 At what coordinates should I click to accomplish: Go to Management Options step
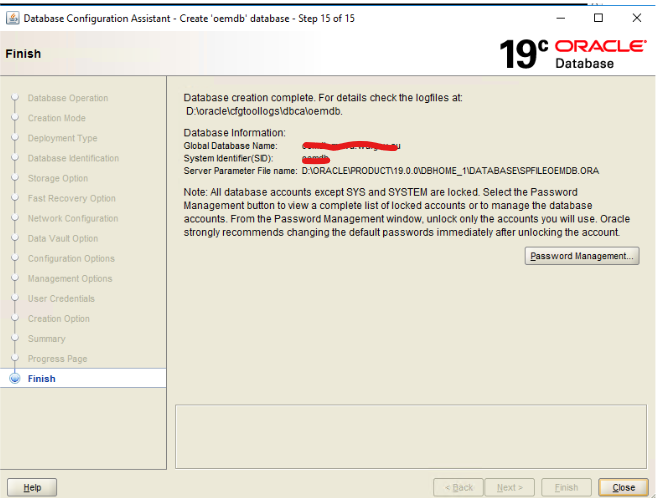[70, 278]
